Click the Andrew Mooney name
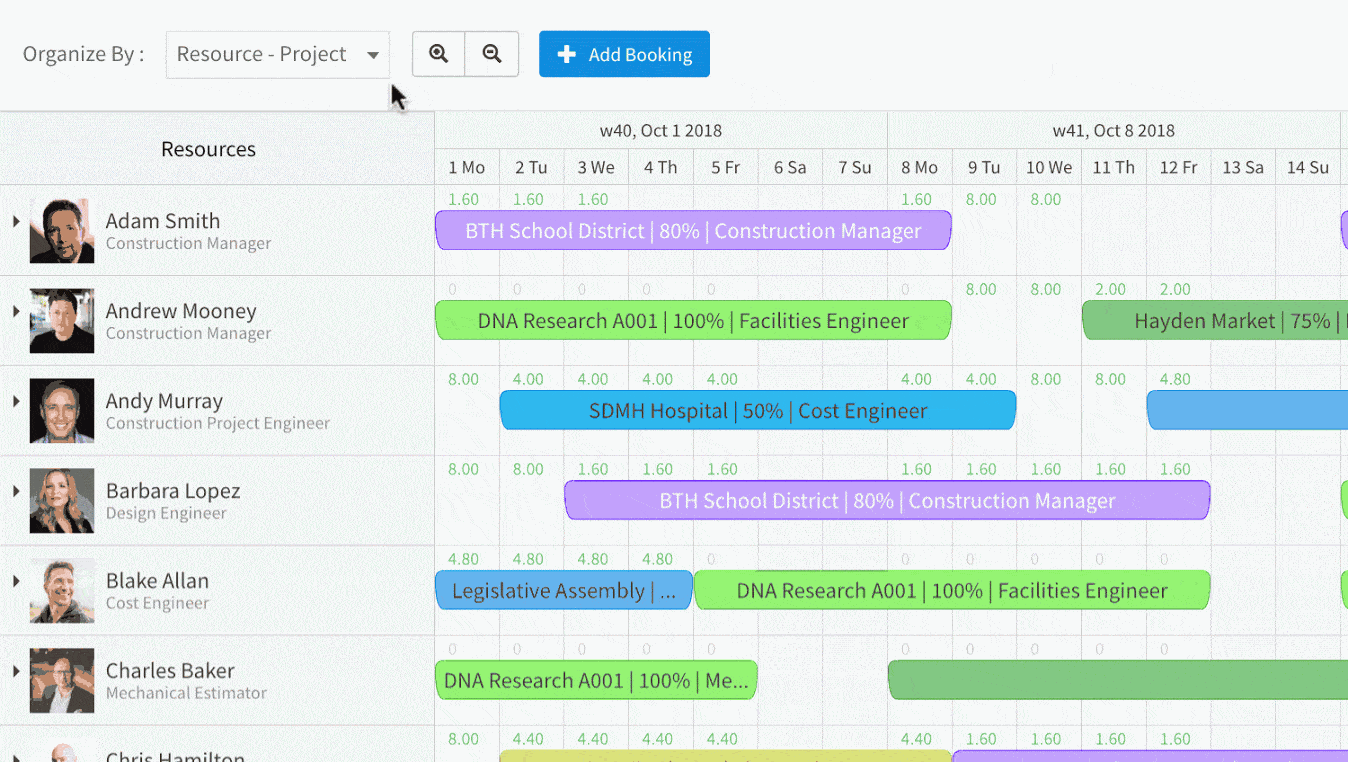The height and width of the screenshot is (762, 1348). click(181, 311)
